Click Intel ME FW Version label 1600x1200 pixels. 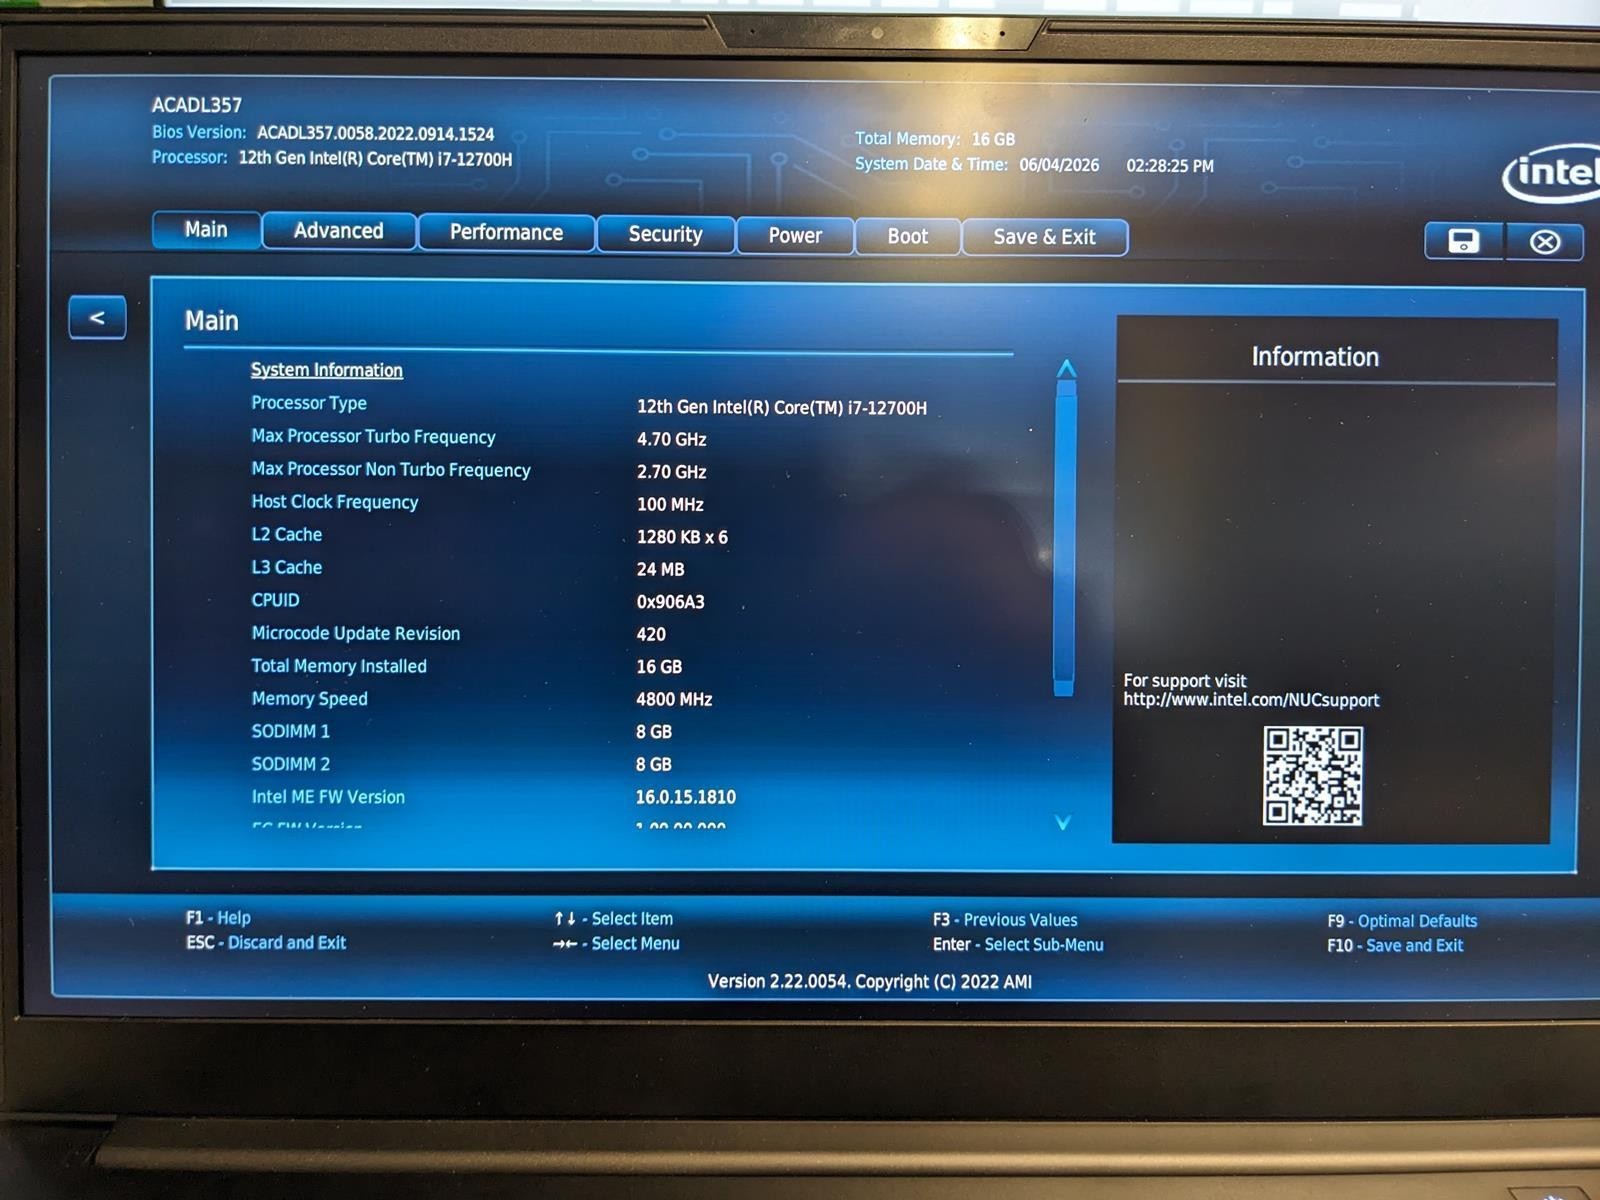(328, 797)
